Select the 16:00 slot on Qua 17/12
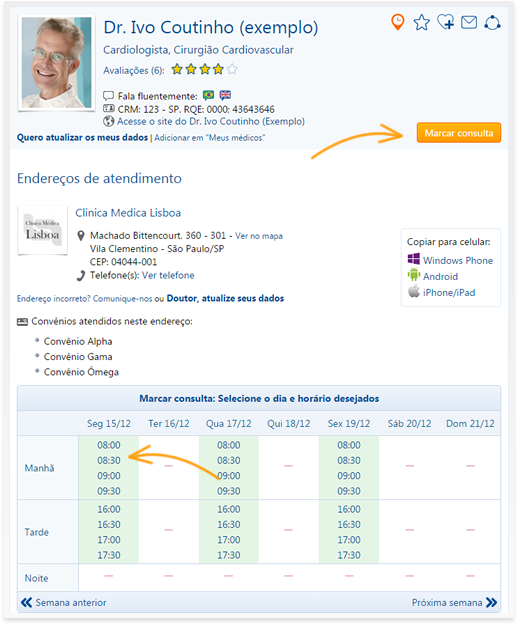Image resolution: width=518 pixels, height=625 pixels. point(229,509)
